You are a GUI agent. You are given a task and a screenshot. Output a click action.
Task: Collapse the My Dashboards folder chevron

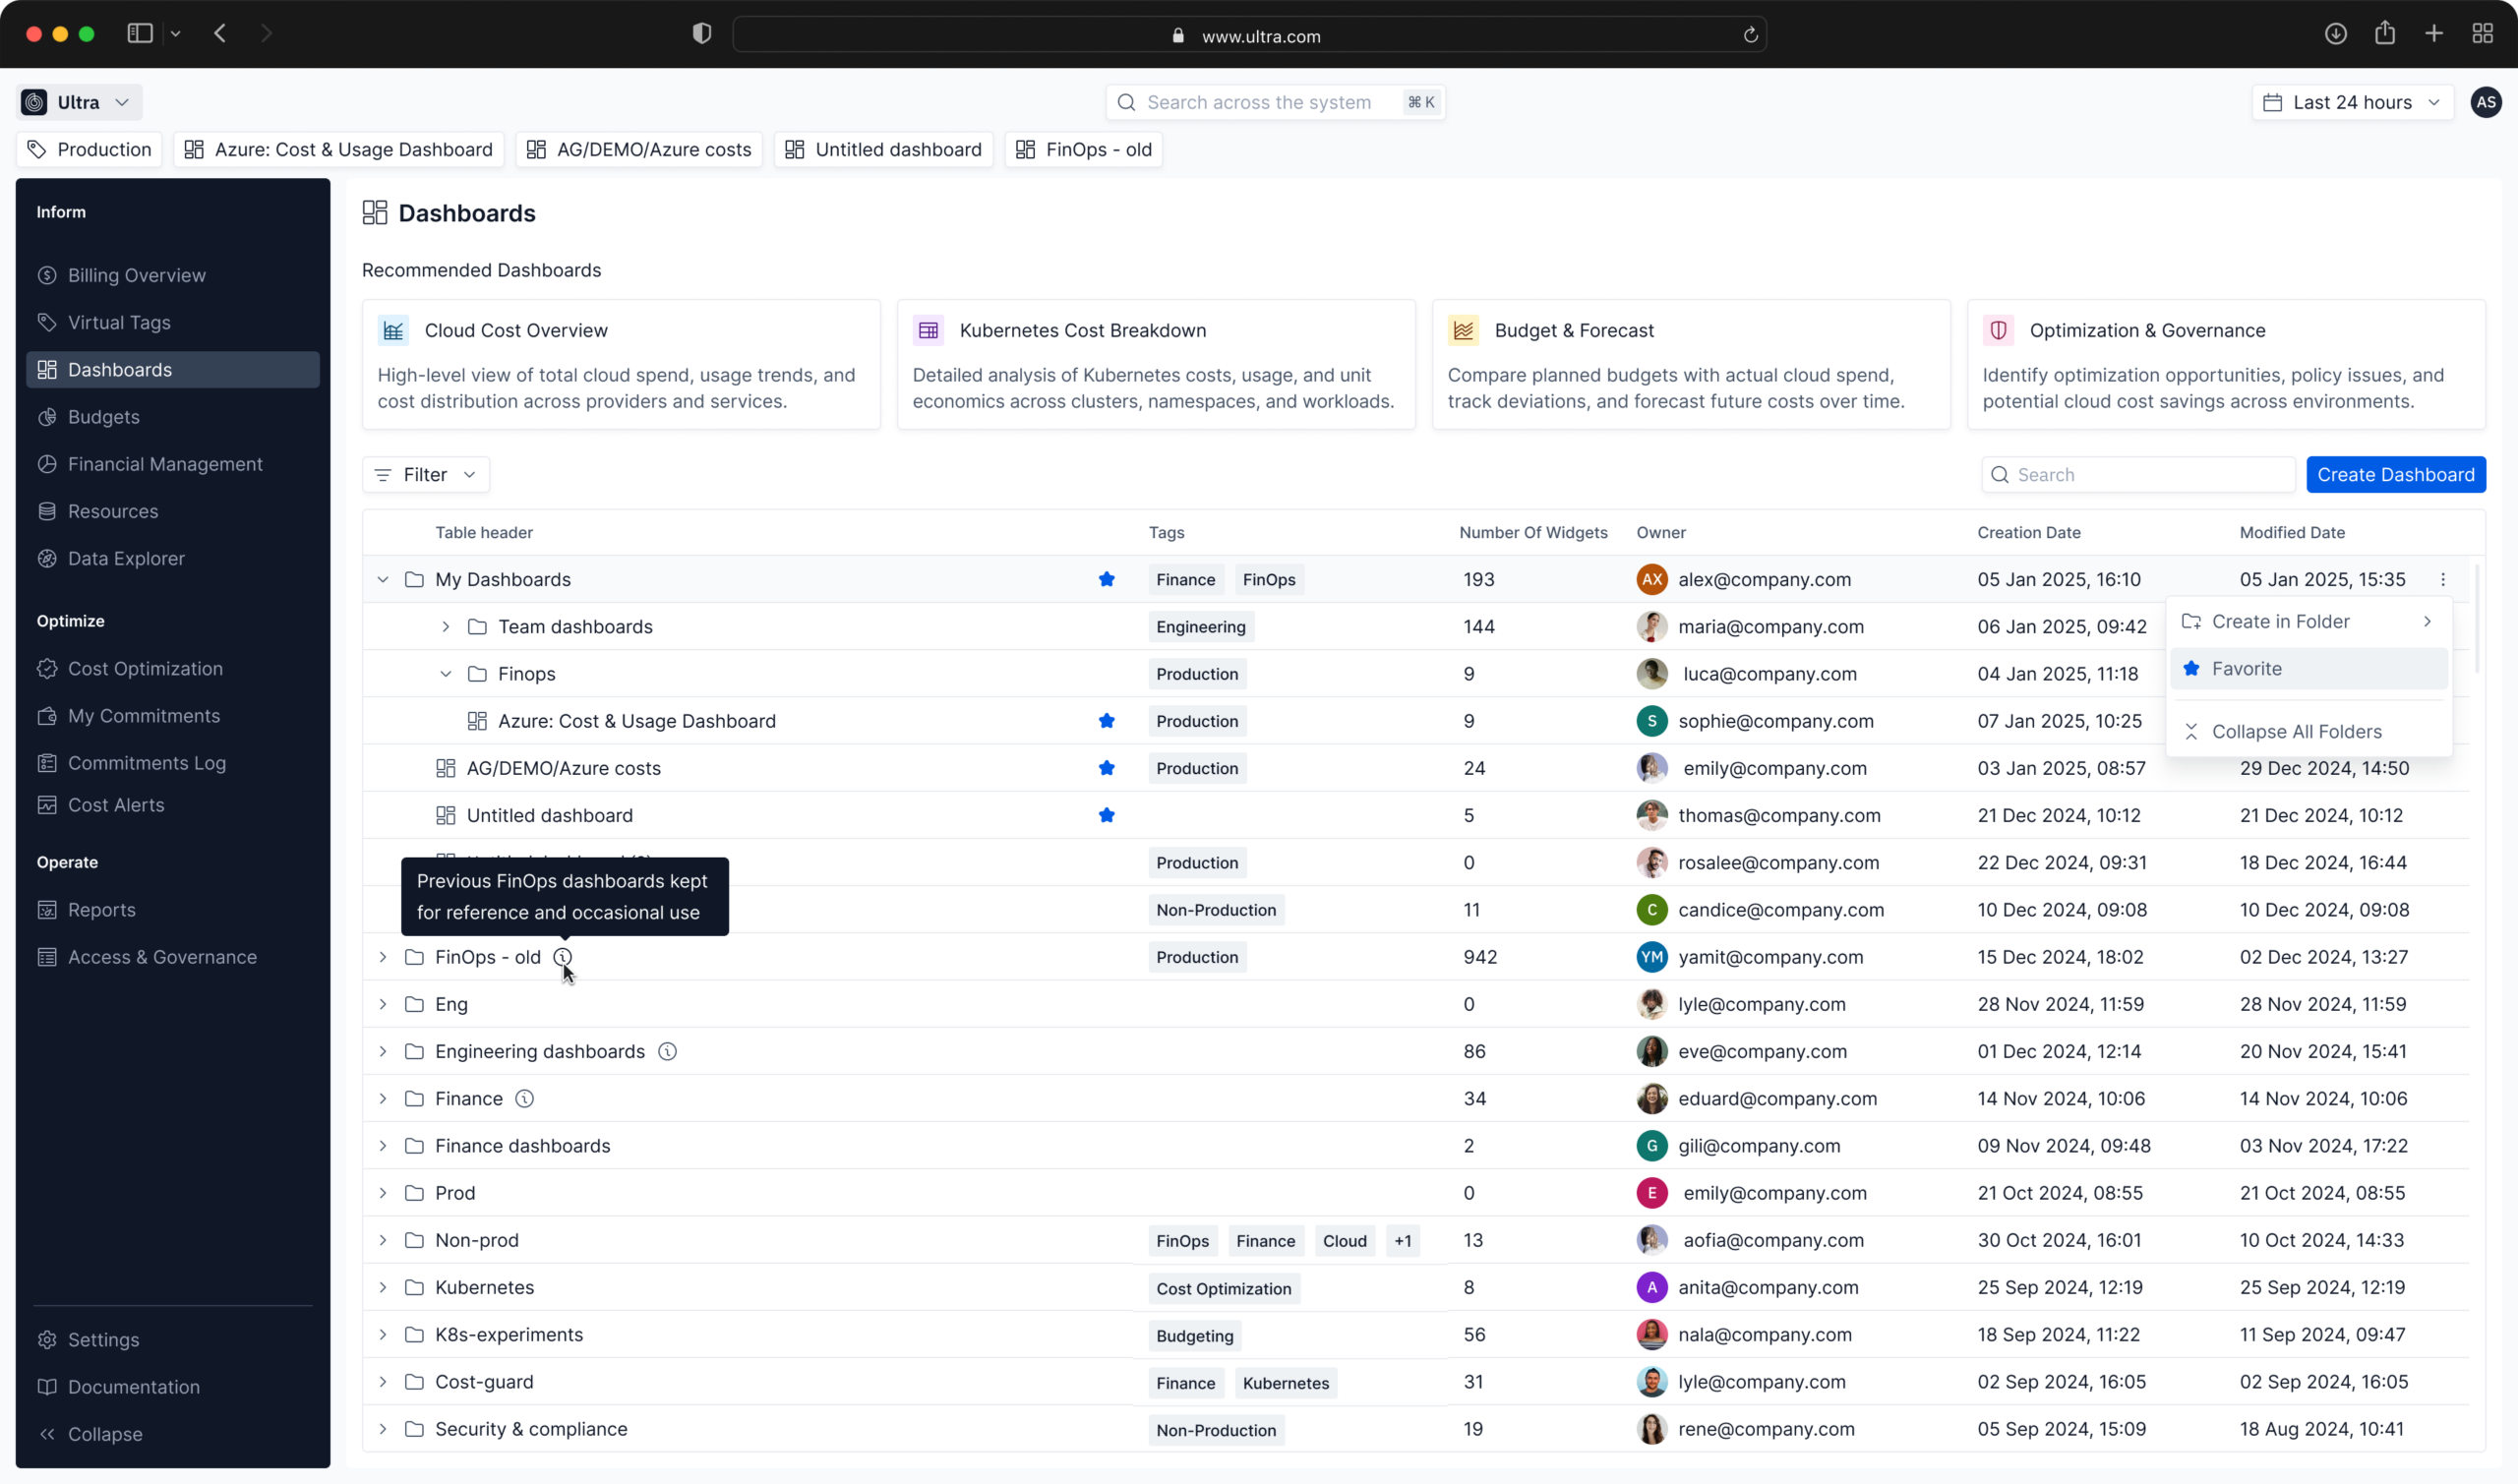pyautogui.click(x=383, y=579)
